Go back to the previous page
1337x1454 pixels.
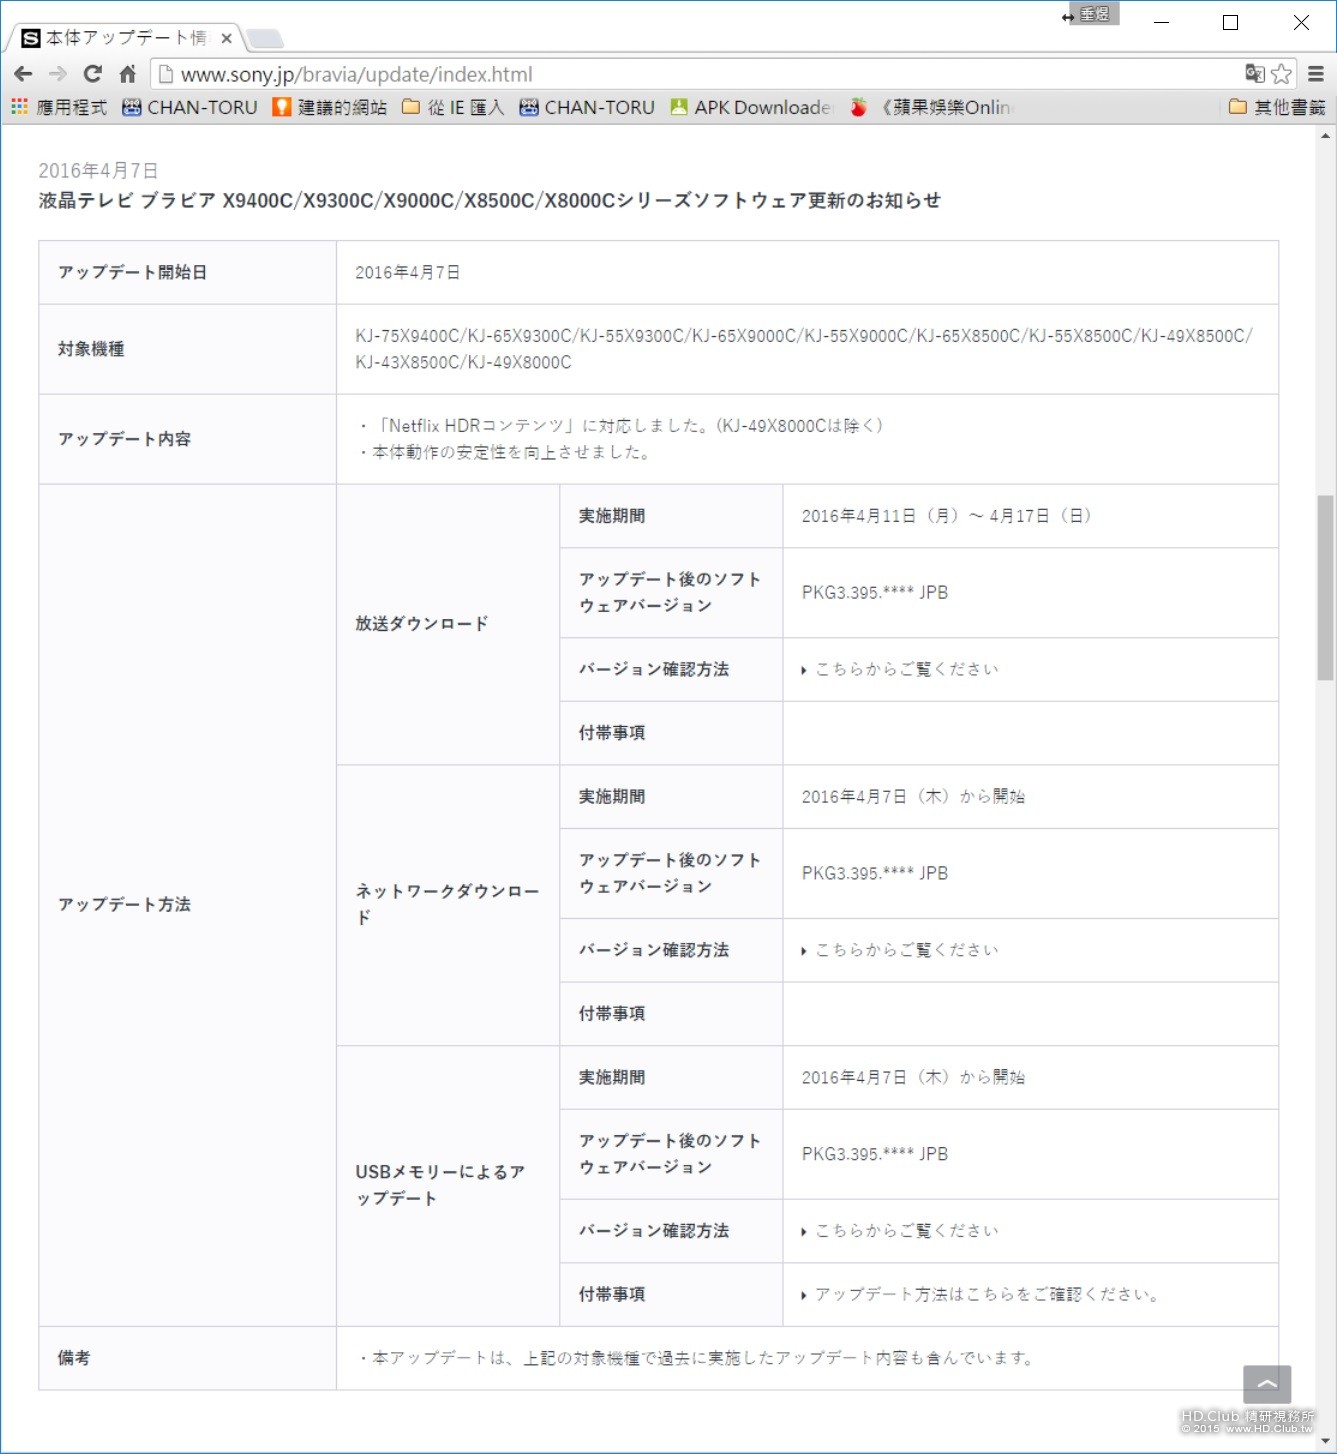tap(23, 74)
